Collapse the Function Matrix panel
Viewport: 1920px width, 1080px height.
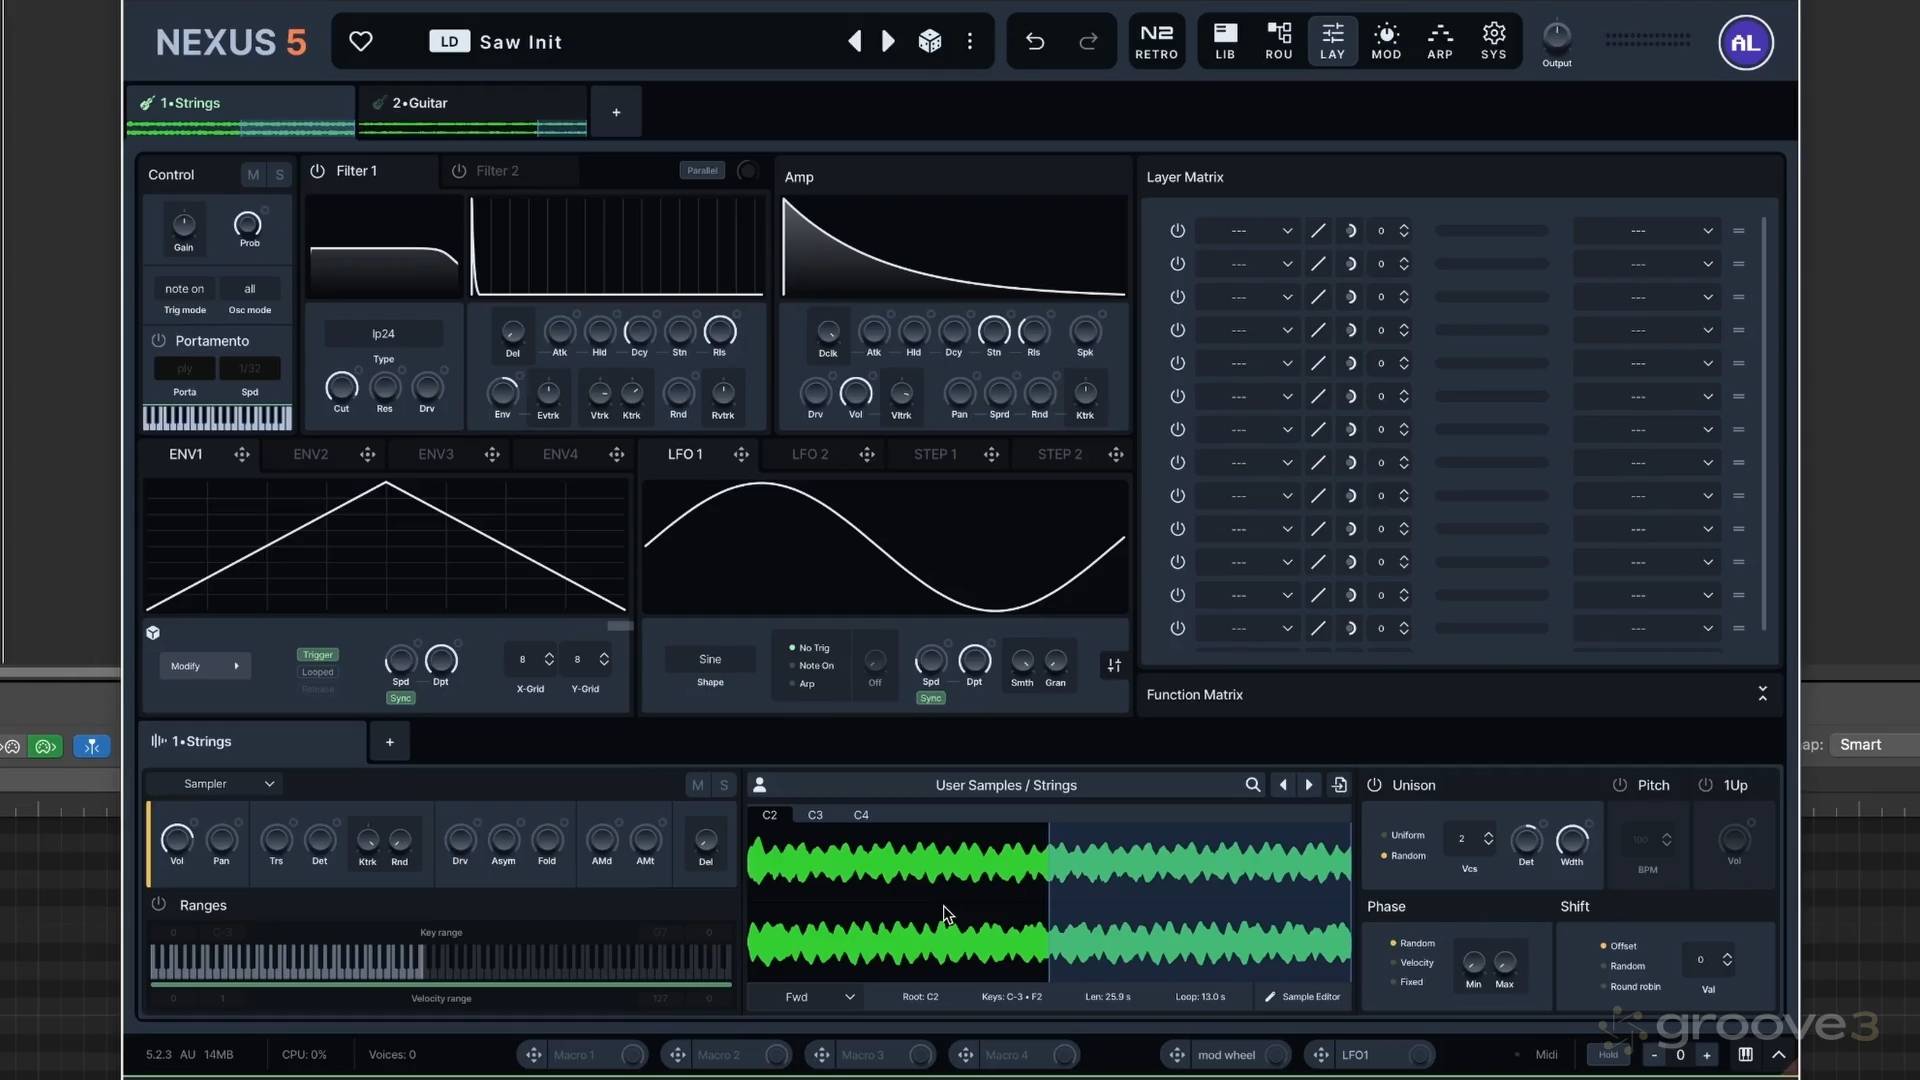point(1762,694)
